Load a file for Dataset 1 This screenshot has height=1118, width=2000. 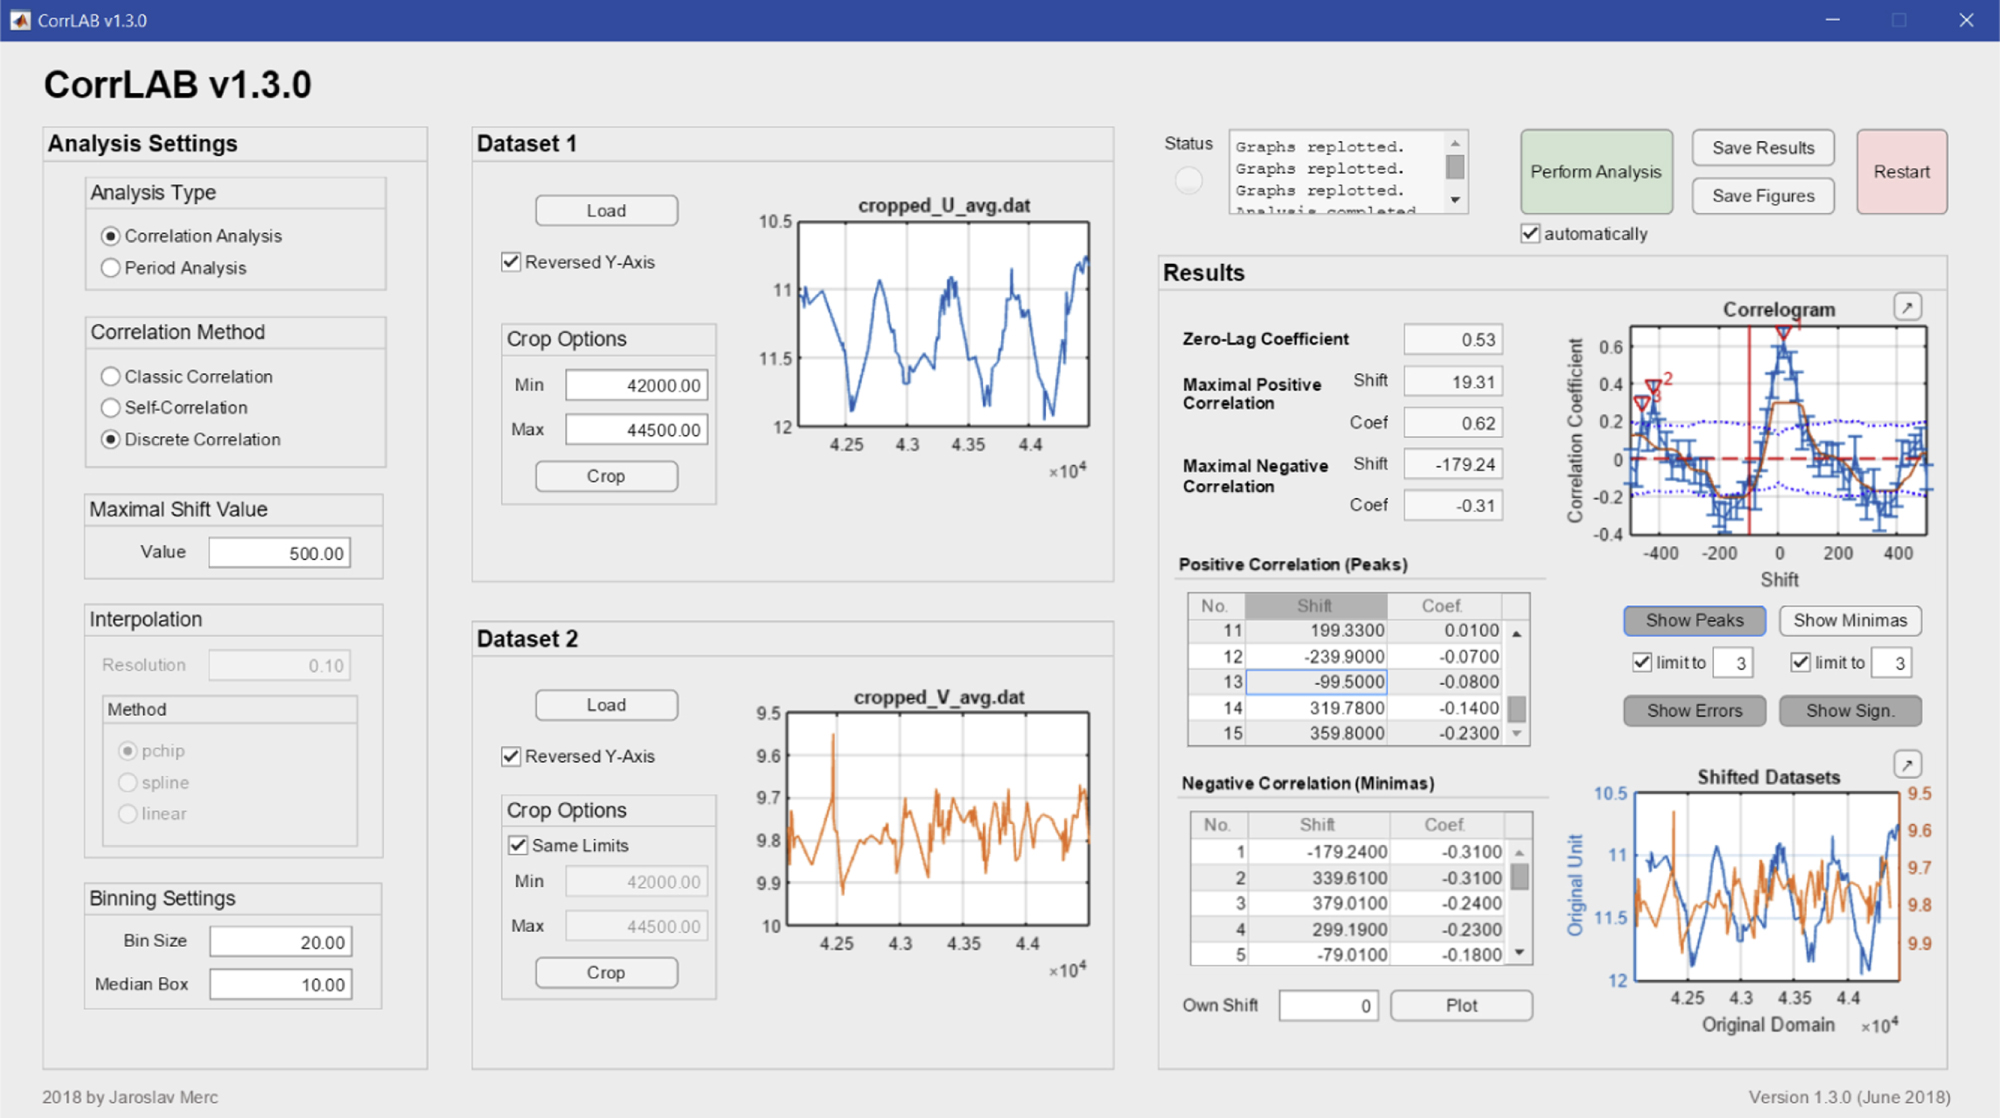pos(606,211)
